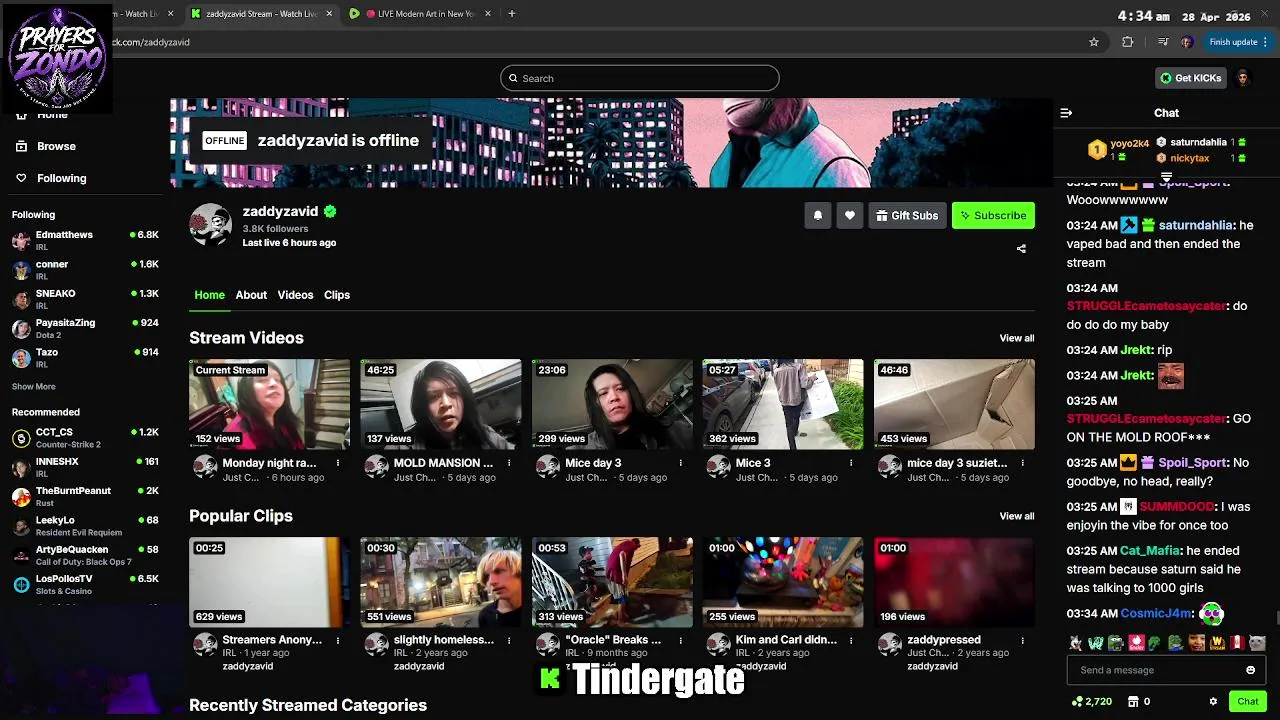Close the zaddyzavid Stream browser tab

[329, 14]
